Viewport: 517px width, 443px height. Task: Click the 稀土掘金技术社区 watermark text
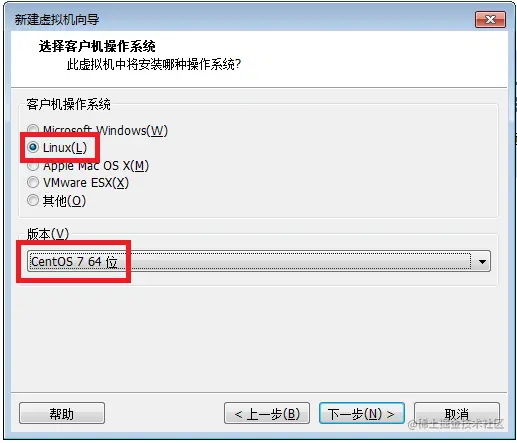coord(456,424)
